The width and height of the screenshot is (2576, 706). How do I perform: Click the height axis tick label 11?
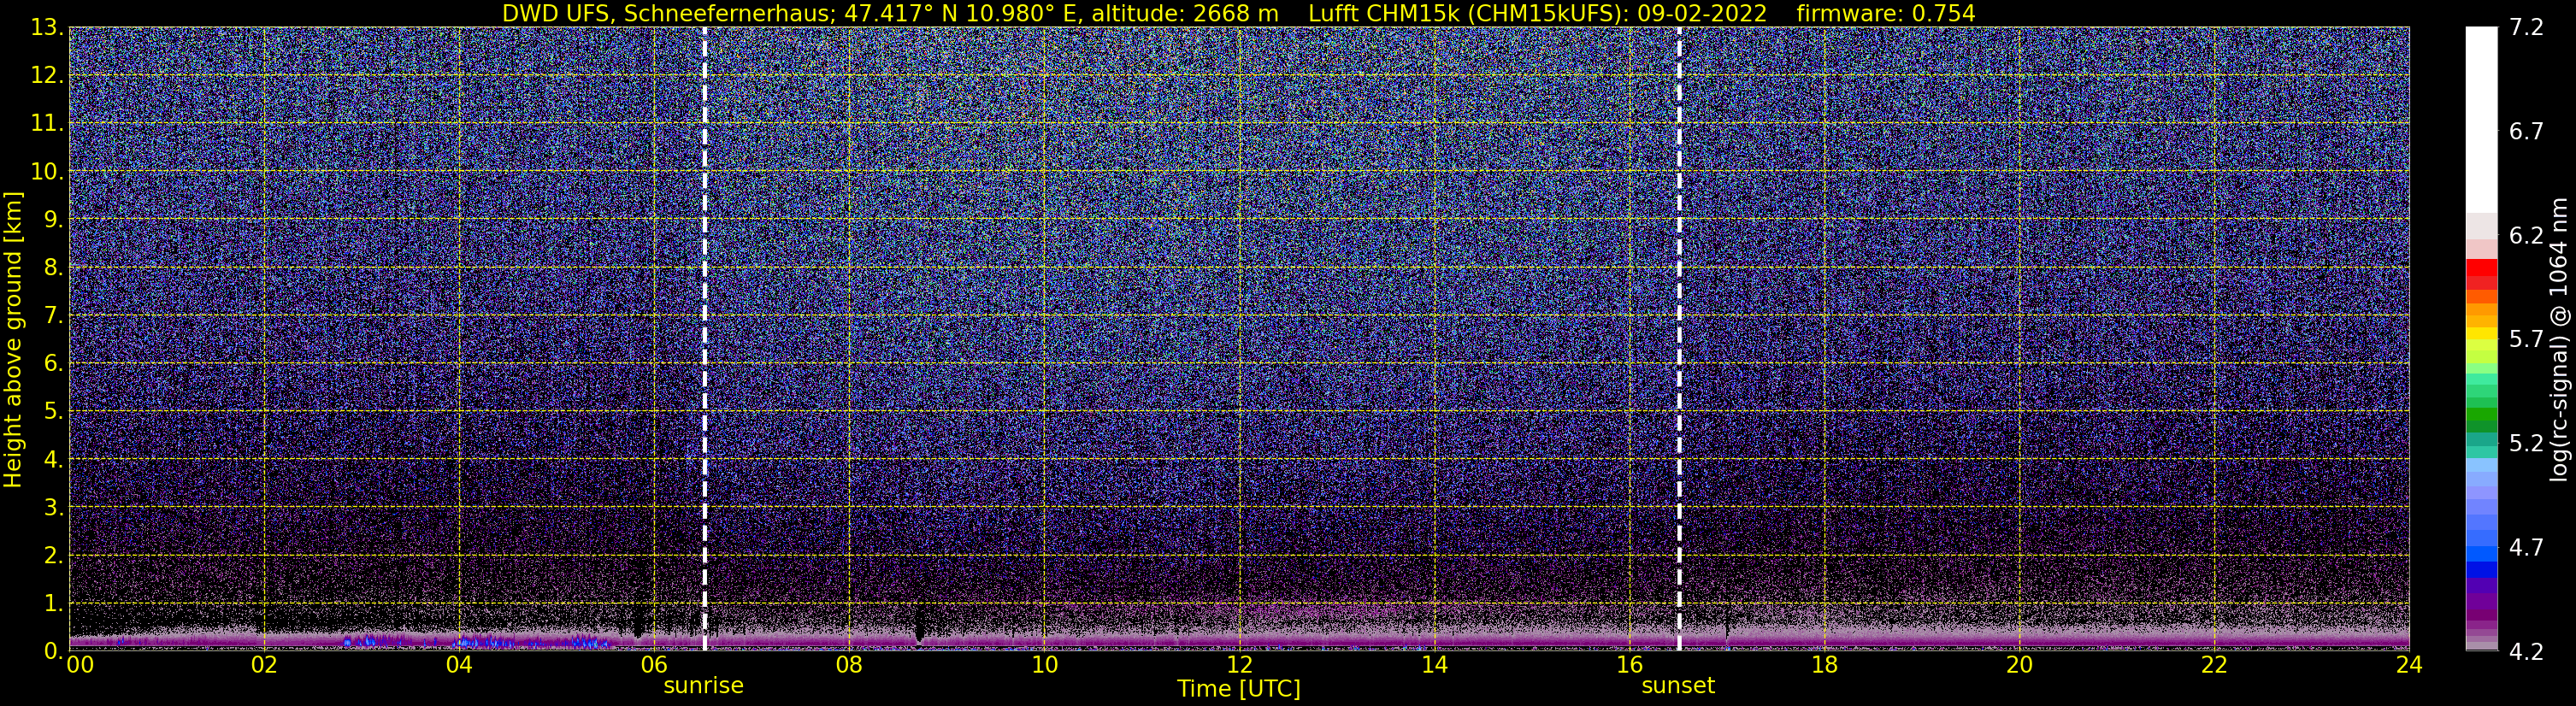tap(46, 124)
